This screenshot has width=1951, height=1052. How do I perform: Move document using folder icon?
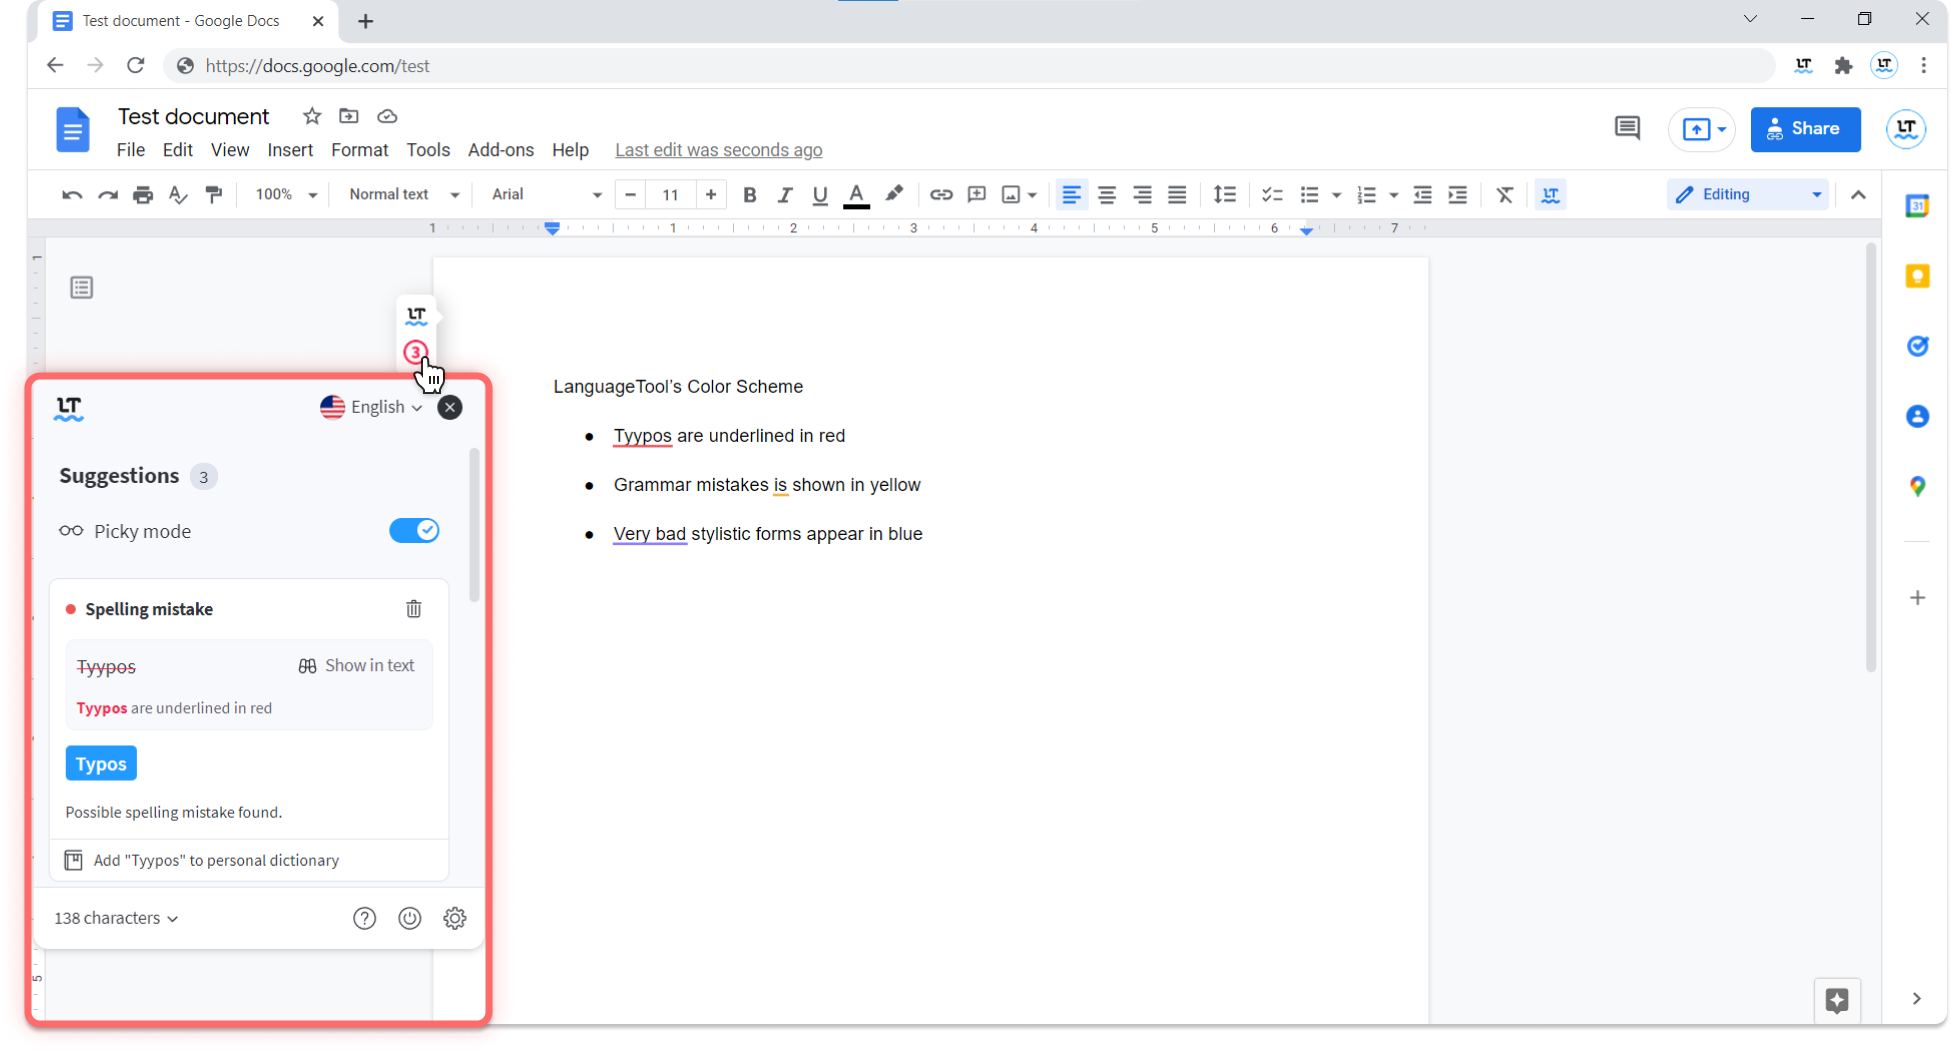point(349,116)
